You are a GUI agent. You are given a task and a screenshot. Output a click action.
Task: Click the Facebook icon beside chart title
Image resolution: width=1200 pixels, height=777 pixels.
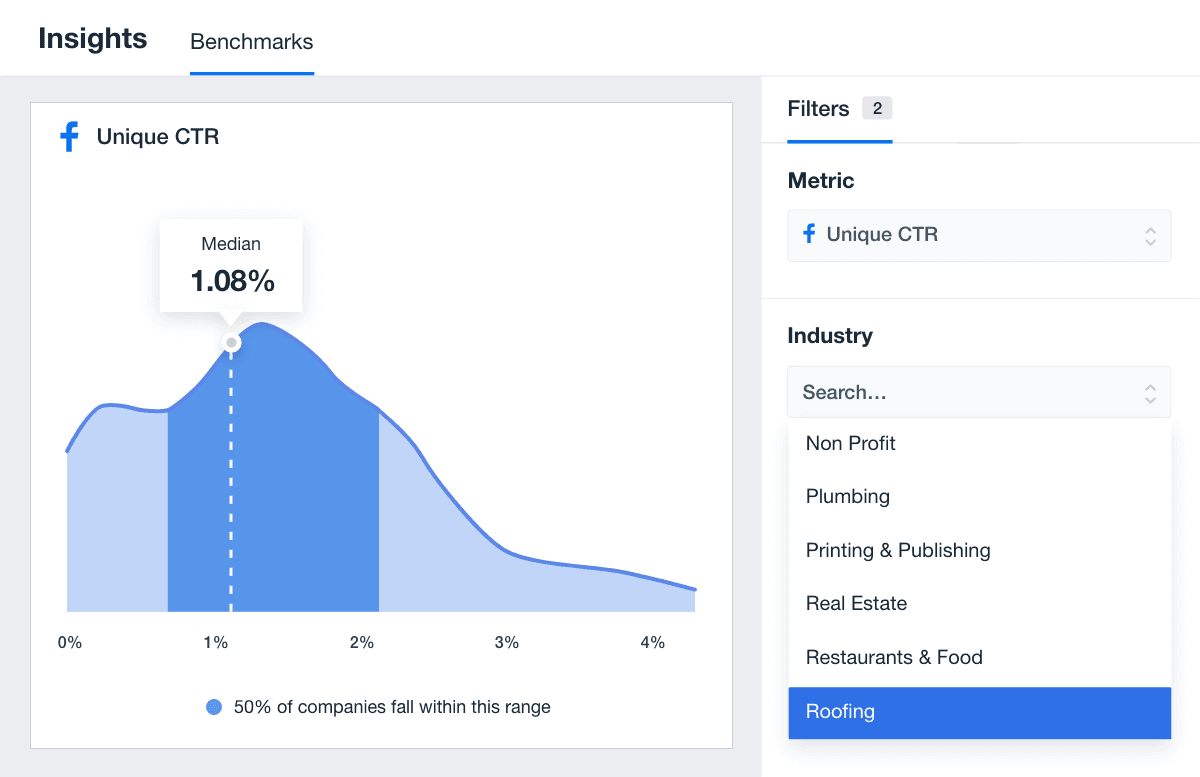pyautogui.click(x=69, y=137)
